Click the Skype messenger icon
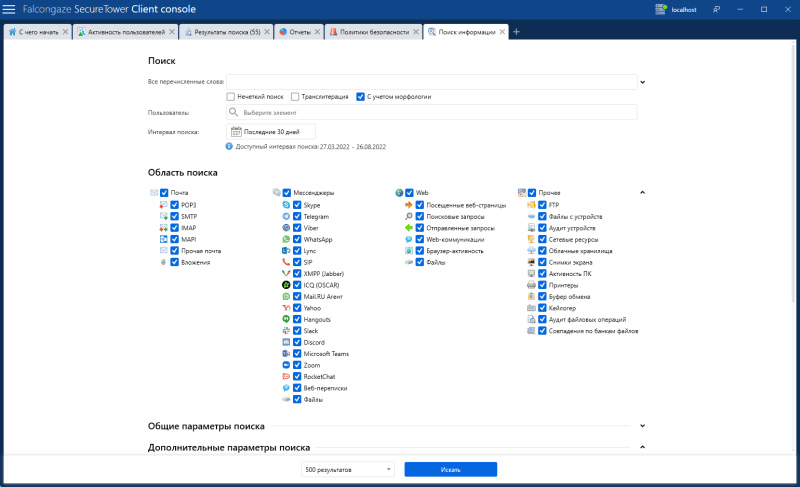 285,204
